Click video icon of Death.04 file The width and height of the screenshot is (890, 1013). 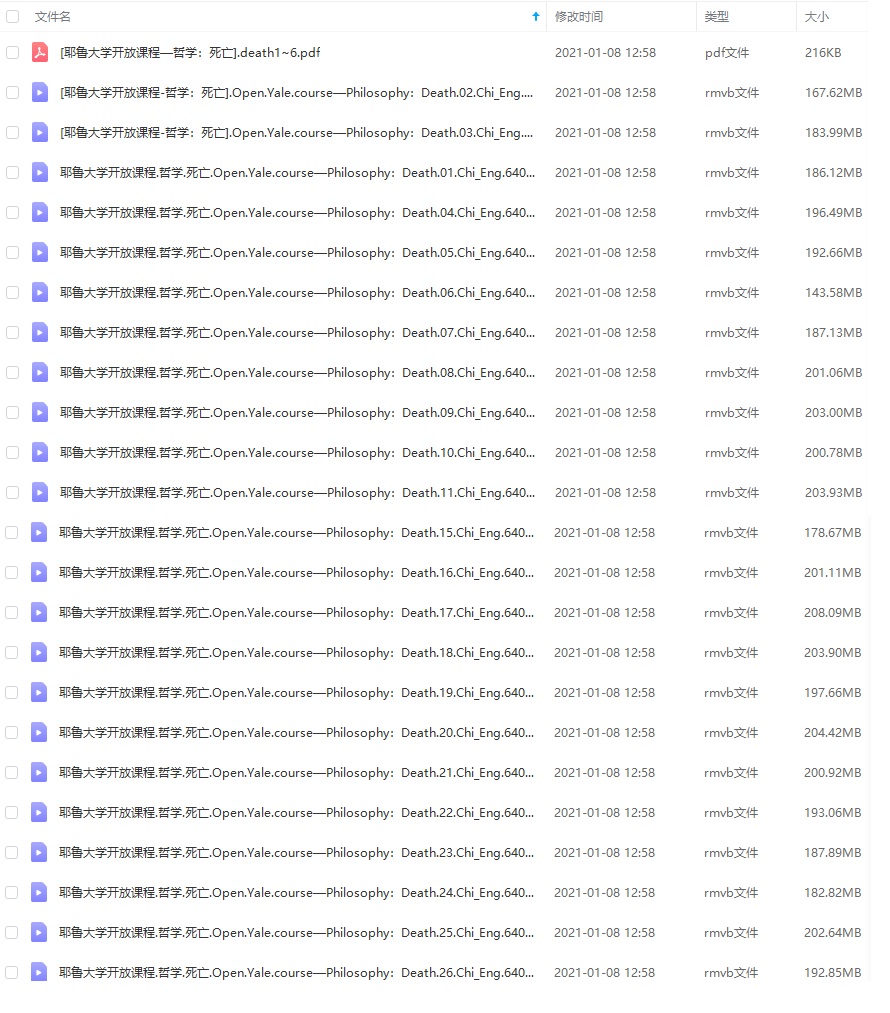pos(40,213)
